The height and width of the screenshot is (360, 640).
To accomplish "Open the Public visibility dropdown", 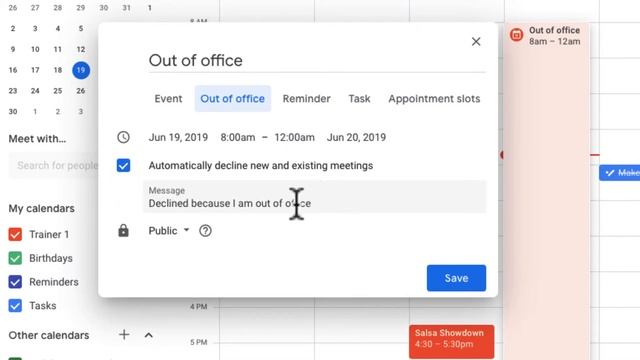I will (x=169, y=231).
